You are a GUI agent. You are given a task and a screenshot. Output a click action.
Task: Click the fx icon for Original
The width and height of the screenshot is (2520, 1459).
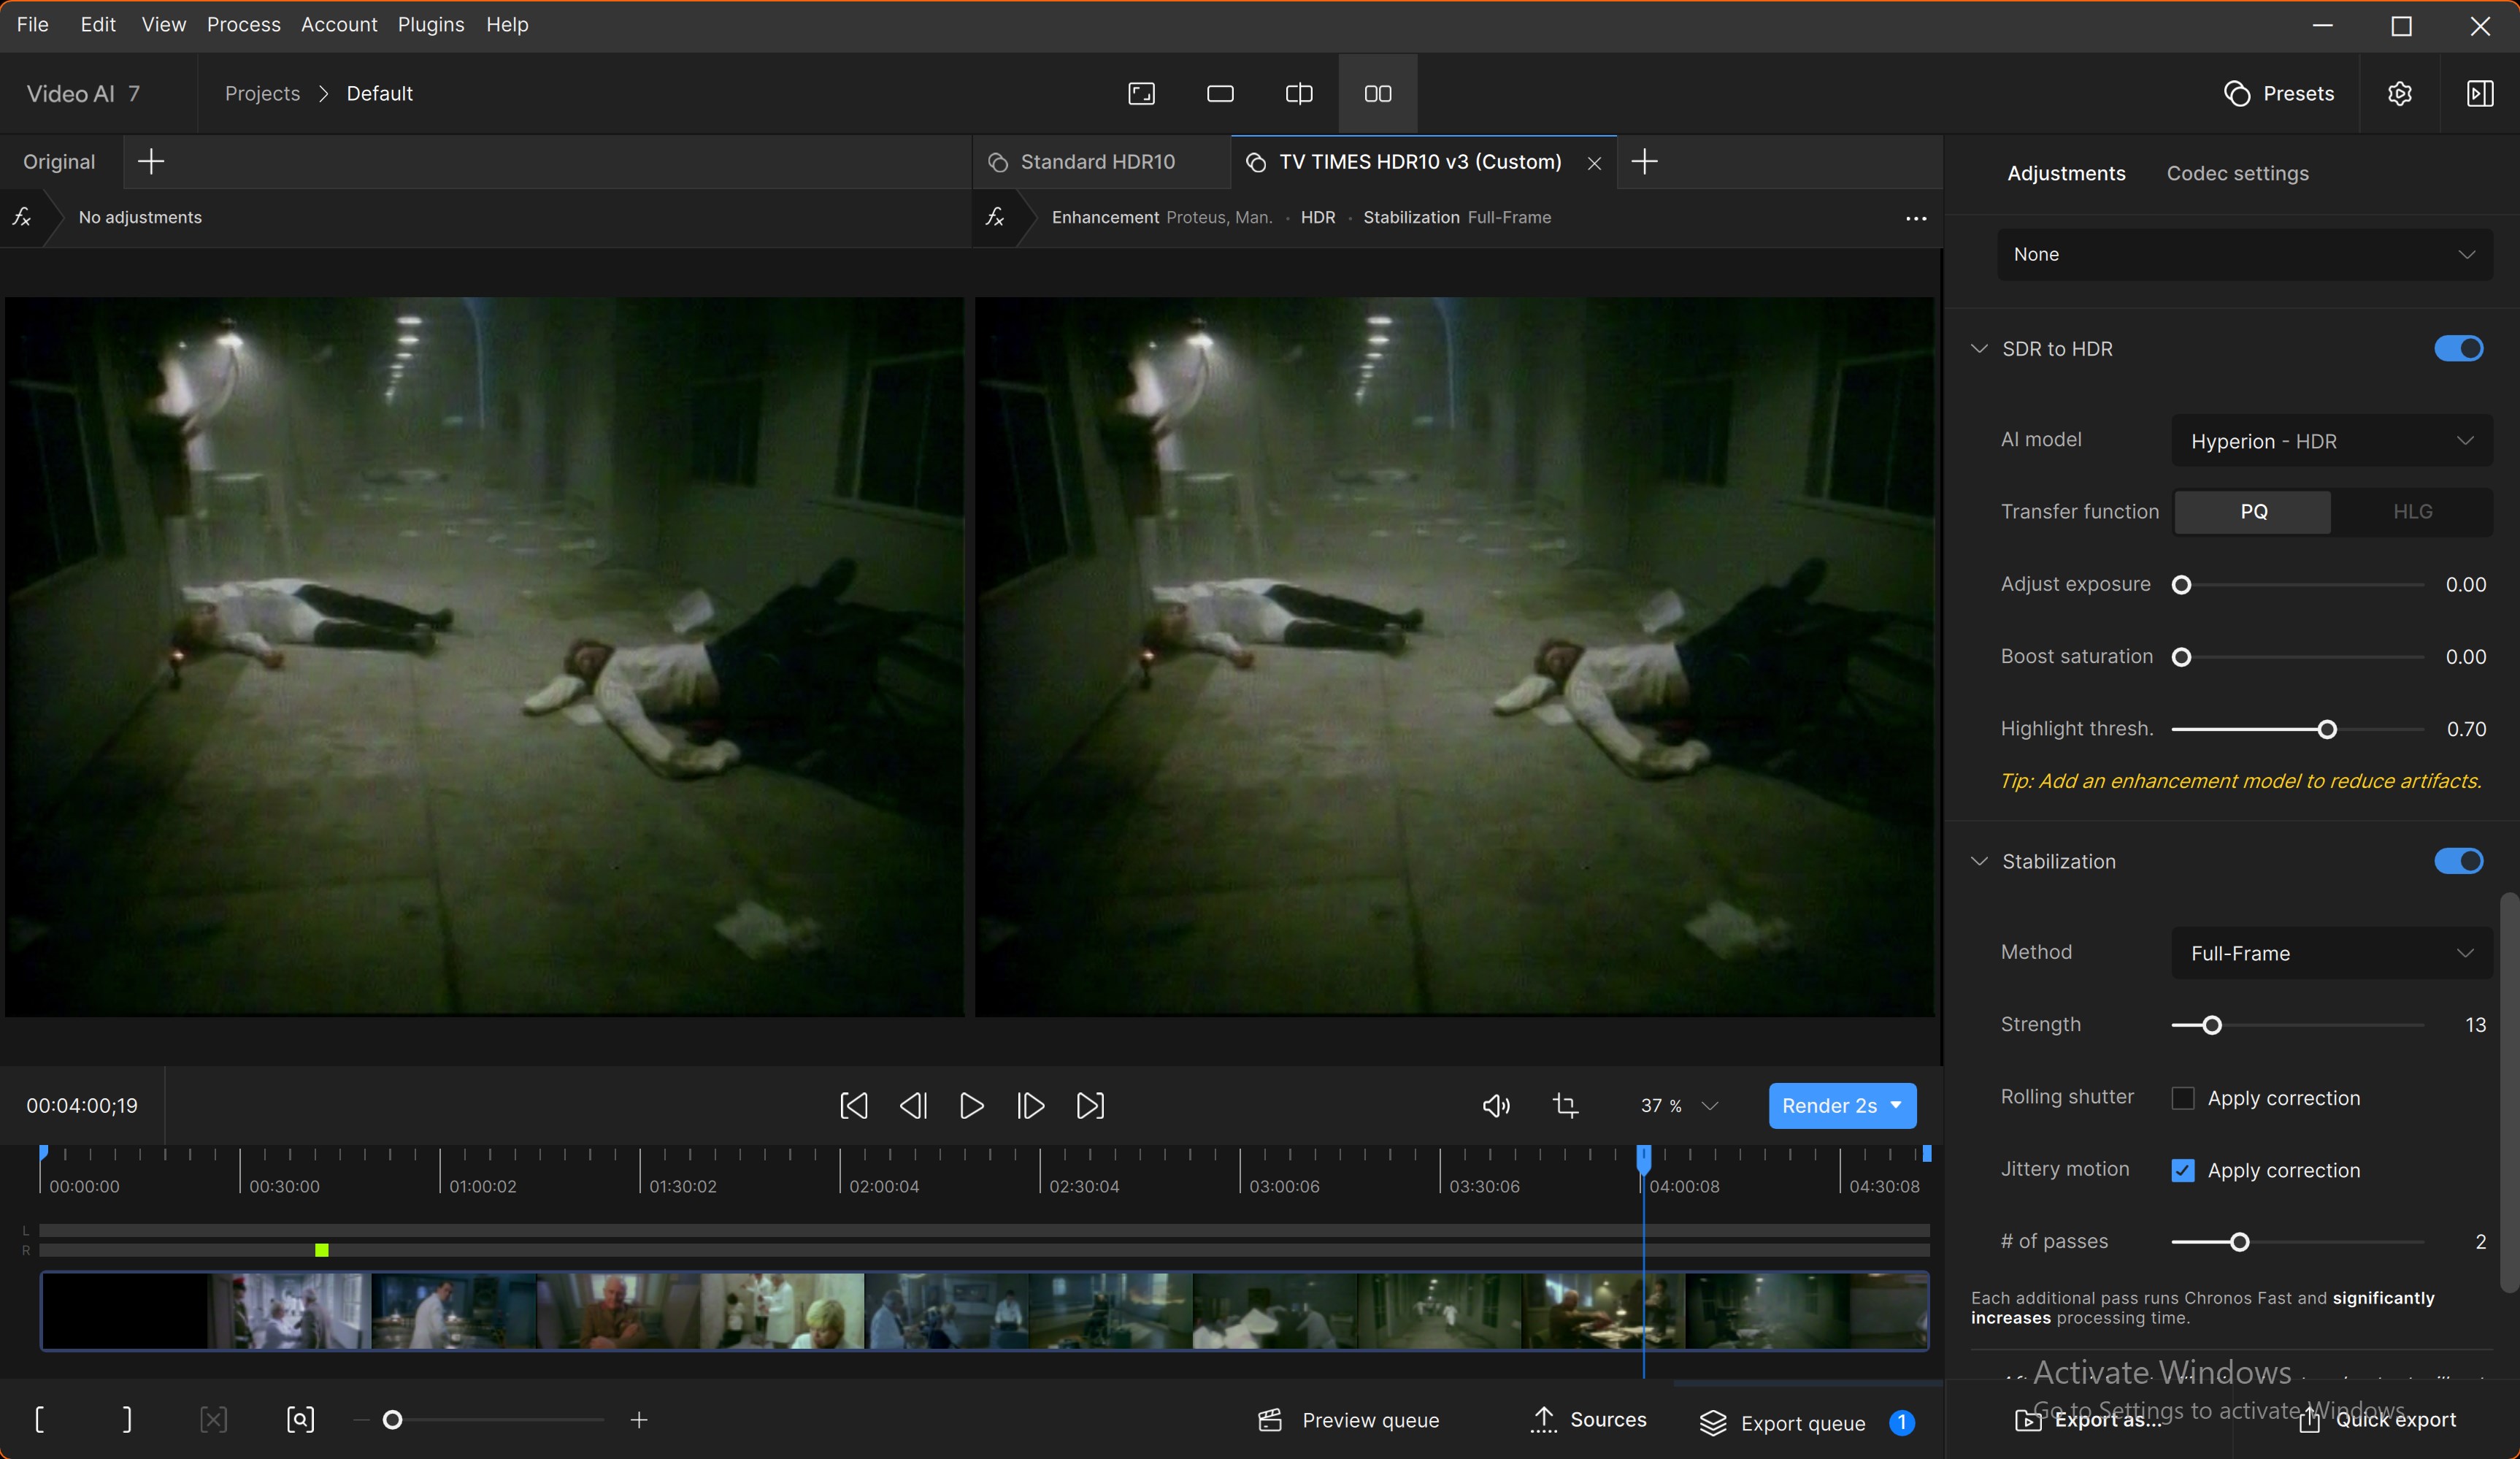(22, 216)
